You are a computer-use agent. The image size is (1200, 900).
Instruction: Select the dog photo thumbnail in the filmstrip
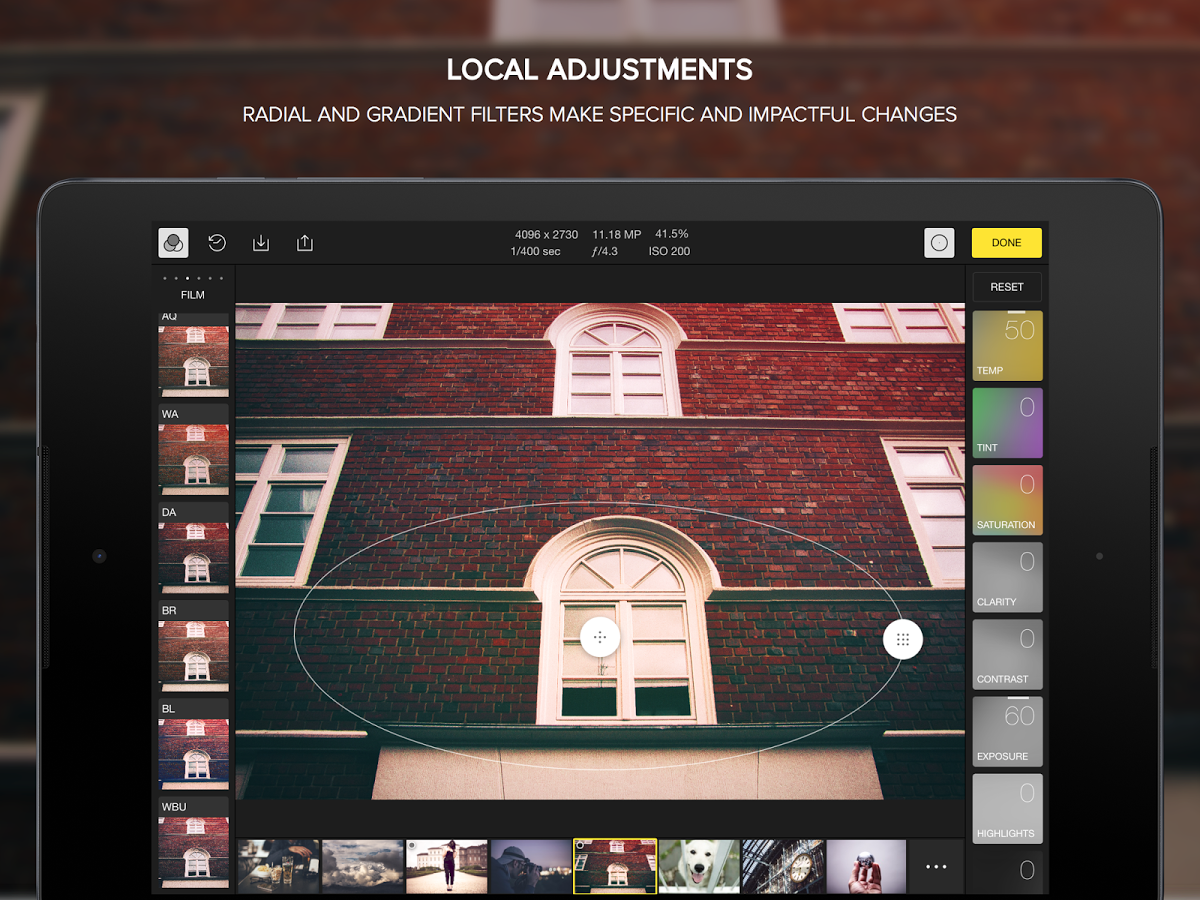pos(698,866)
